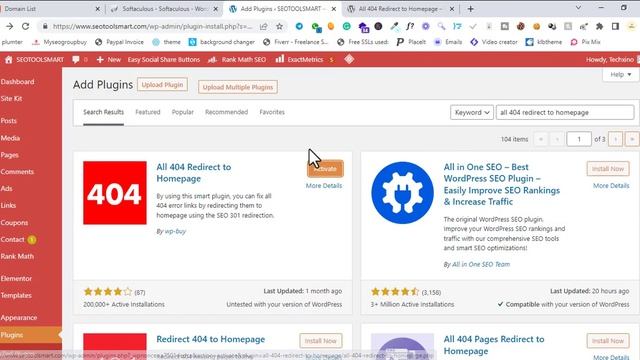Click the plugin search input field
The width and height of the screenshot is (640, 360).
point(565,112)
